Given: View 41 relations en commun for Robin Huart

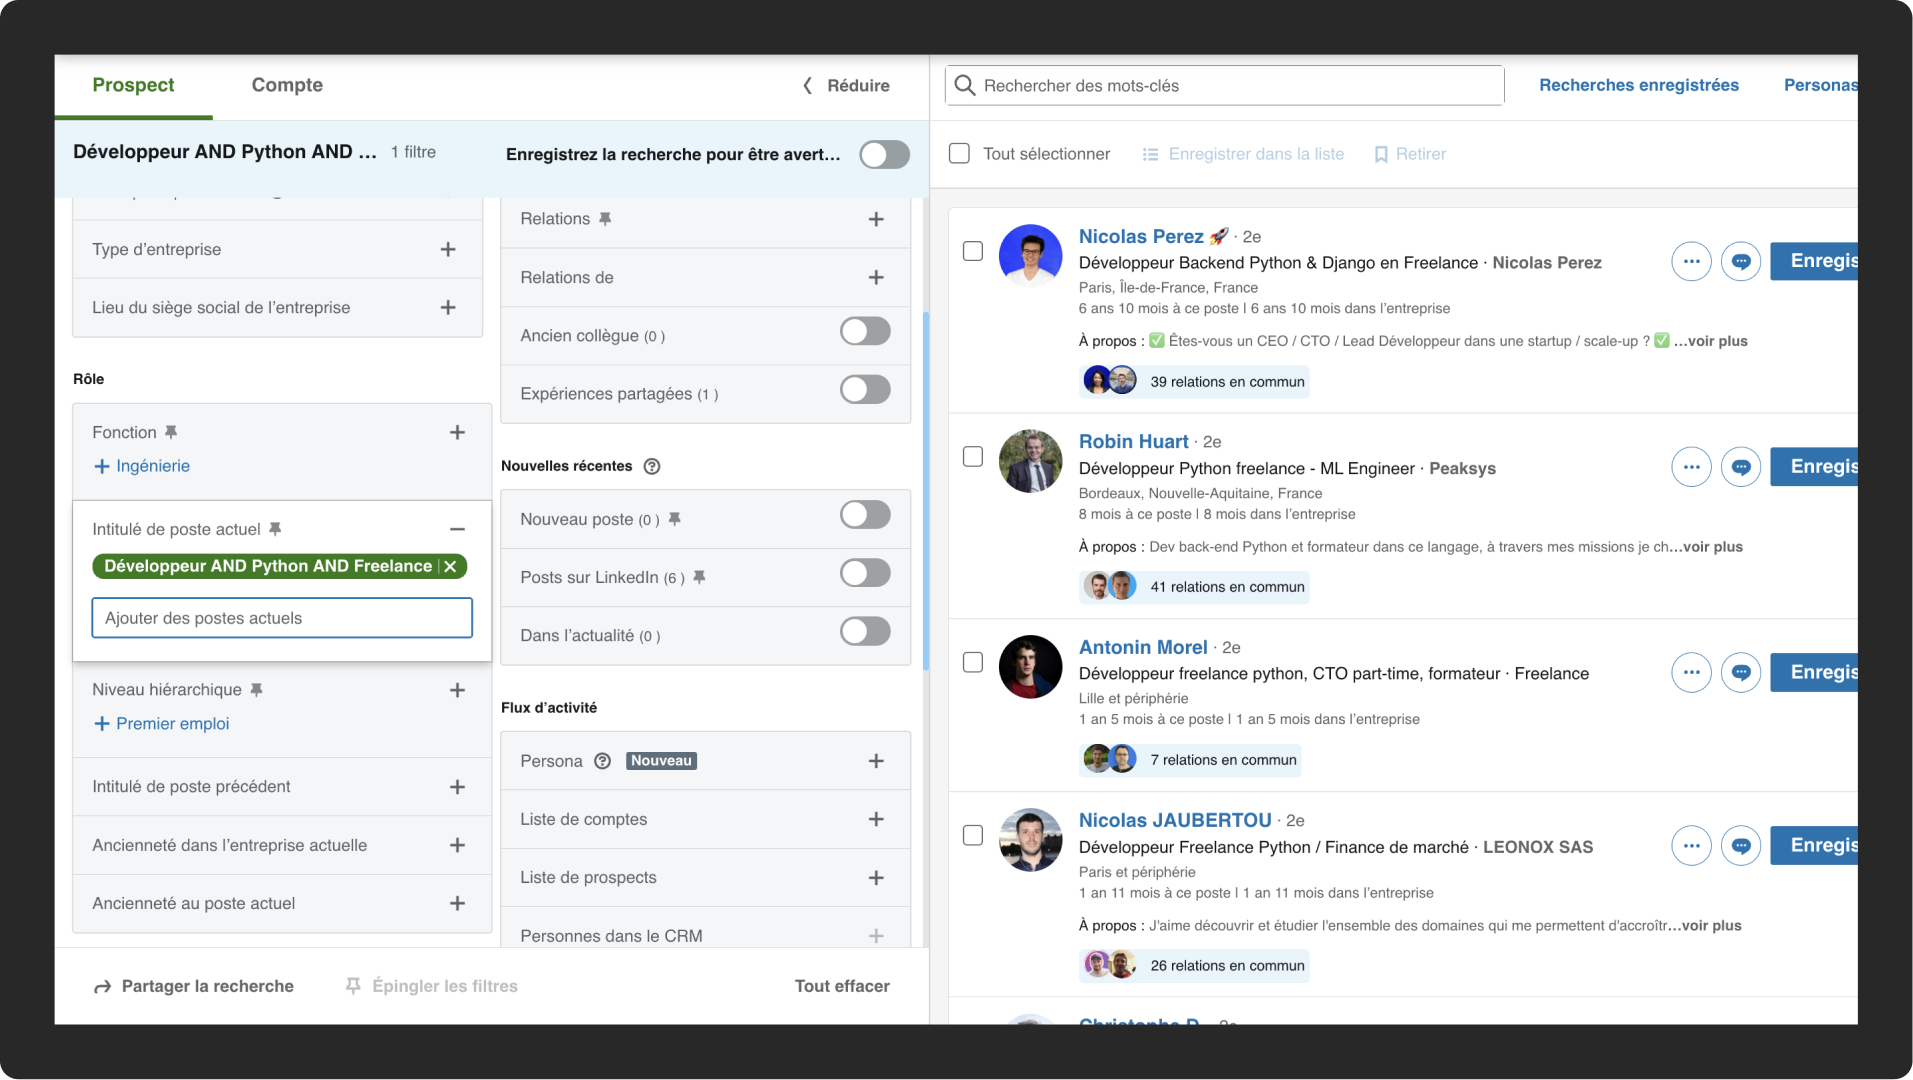Looking at the screenshot, I should coord(1194,587).
